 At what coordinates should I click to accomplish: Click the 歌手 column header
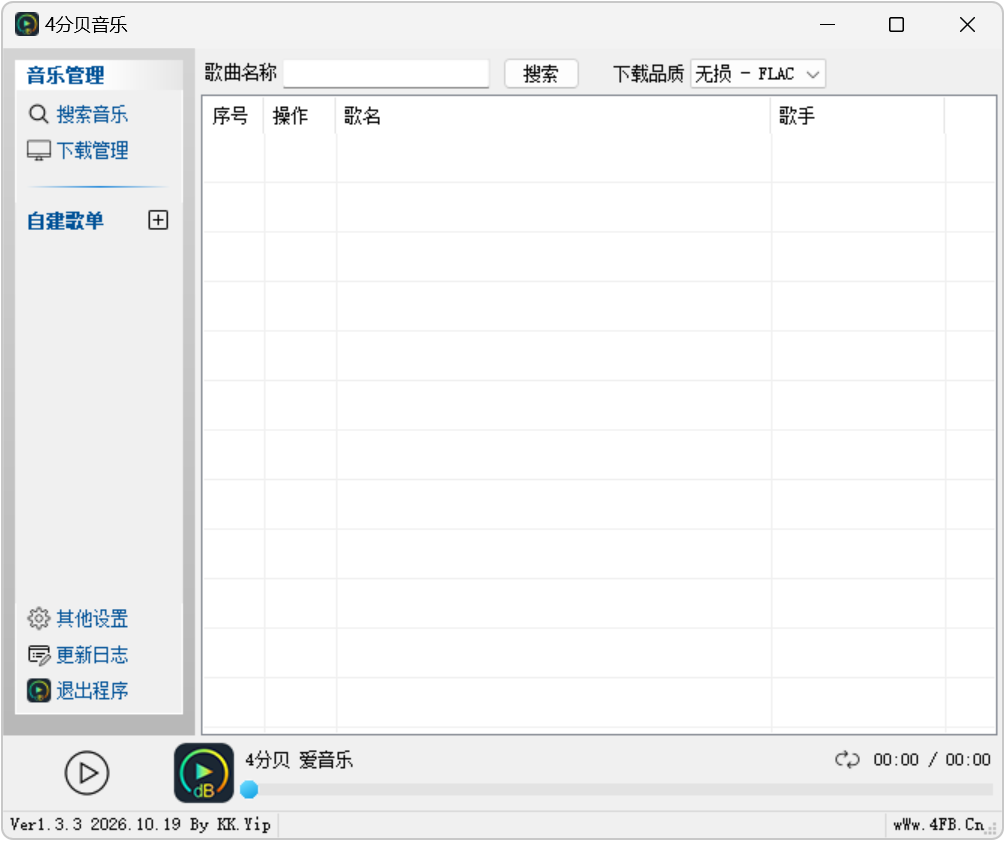coord(858,116)
